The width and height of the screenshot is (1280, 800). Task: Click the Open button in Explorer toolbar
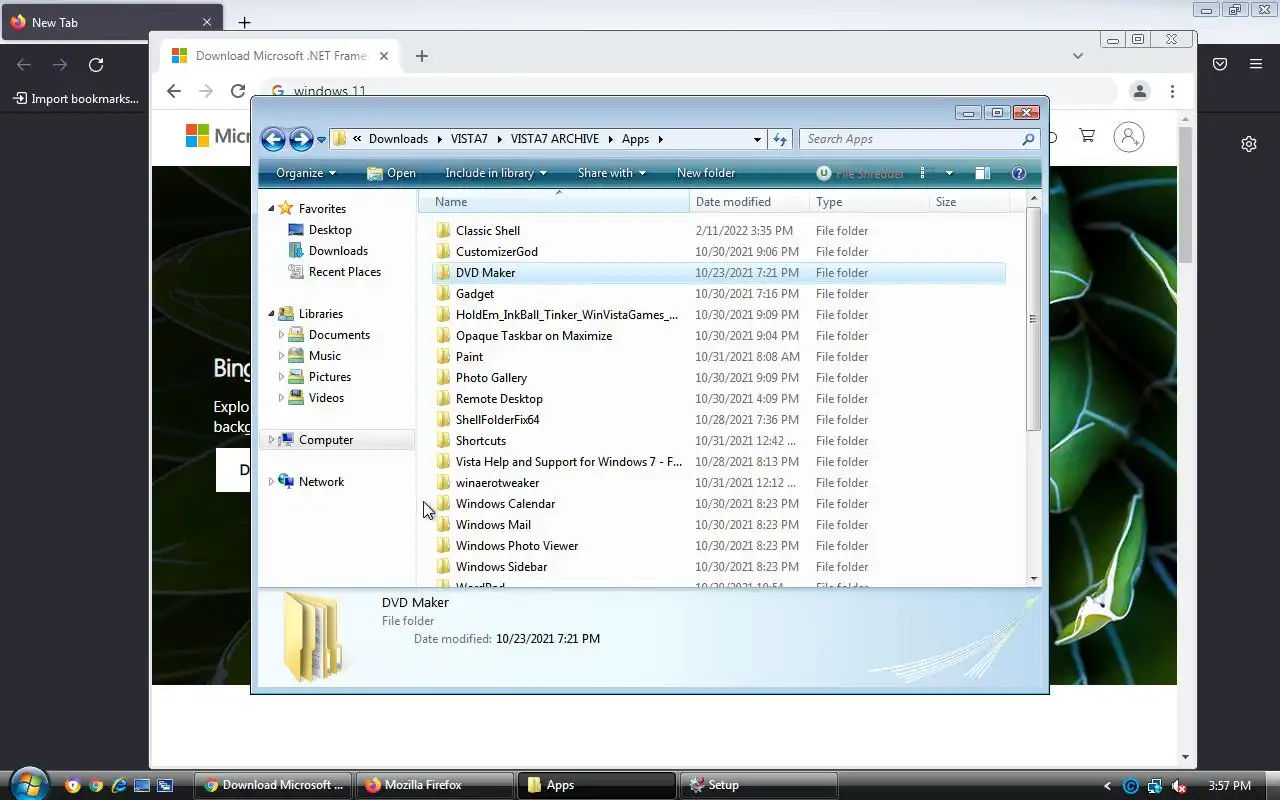tap(391, 173)
